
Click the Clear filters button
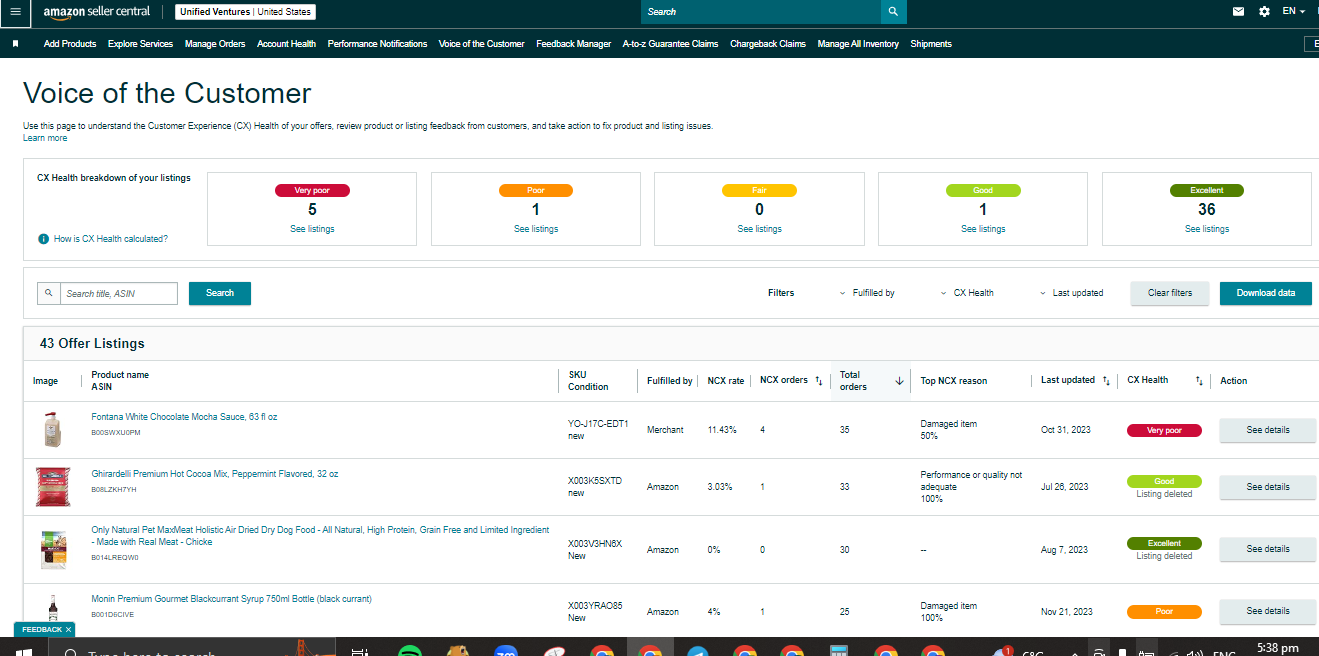pos(1170,293)
